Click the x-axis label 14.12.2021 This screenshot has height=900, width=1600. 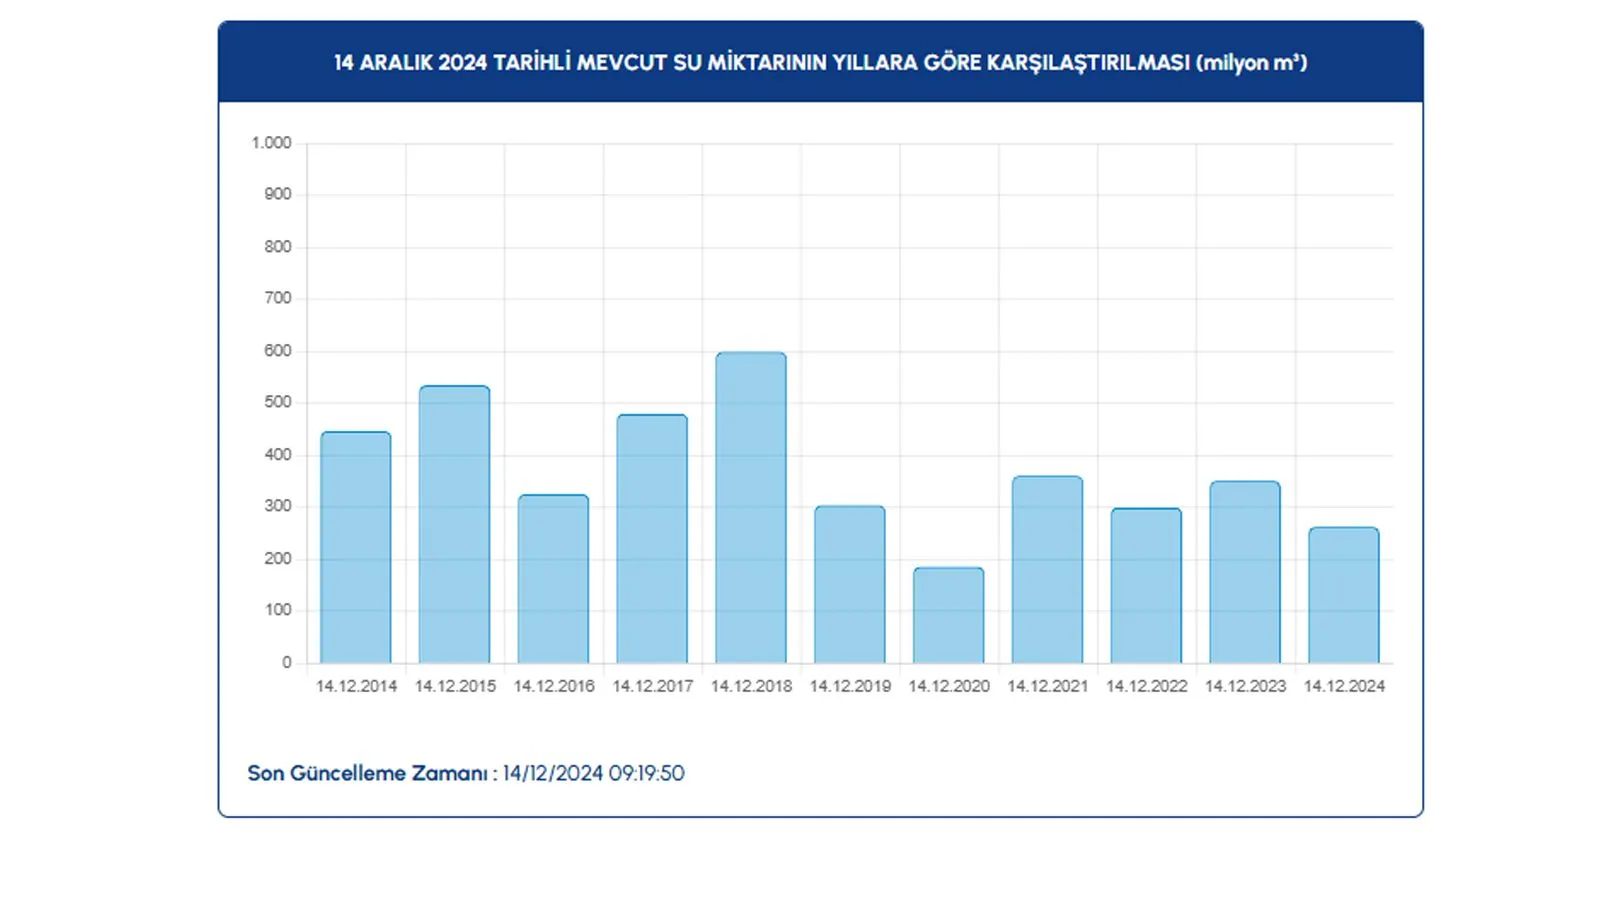1047,686
